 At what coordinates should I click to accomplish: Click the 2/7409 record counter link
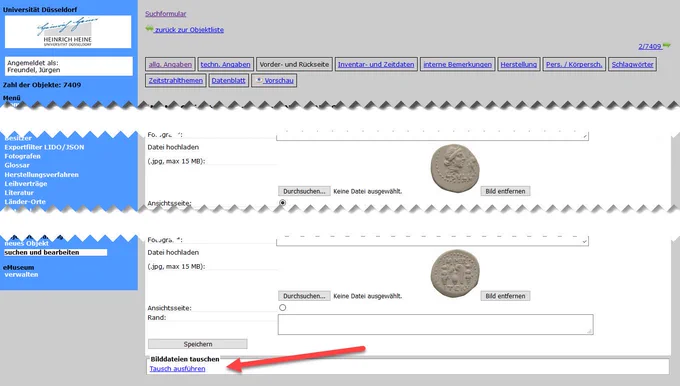tap(650, 46)
